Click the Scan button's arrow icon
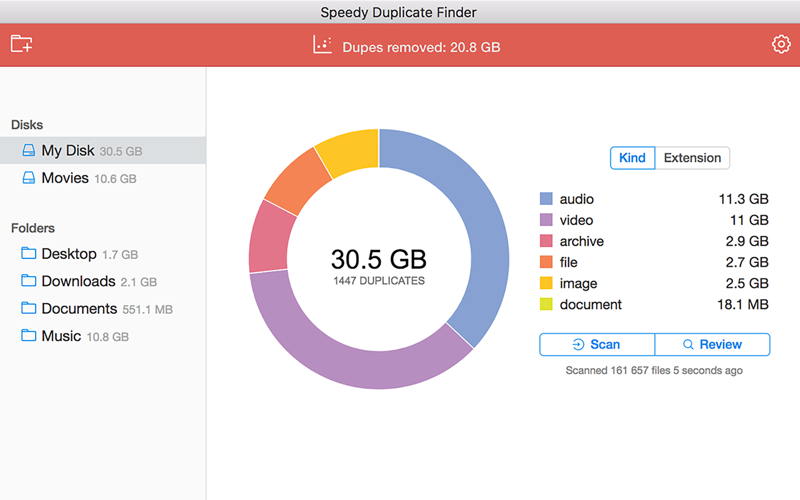The width and height of the screenshot is (800, 500). click(x=578, y=344)
